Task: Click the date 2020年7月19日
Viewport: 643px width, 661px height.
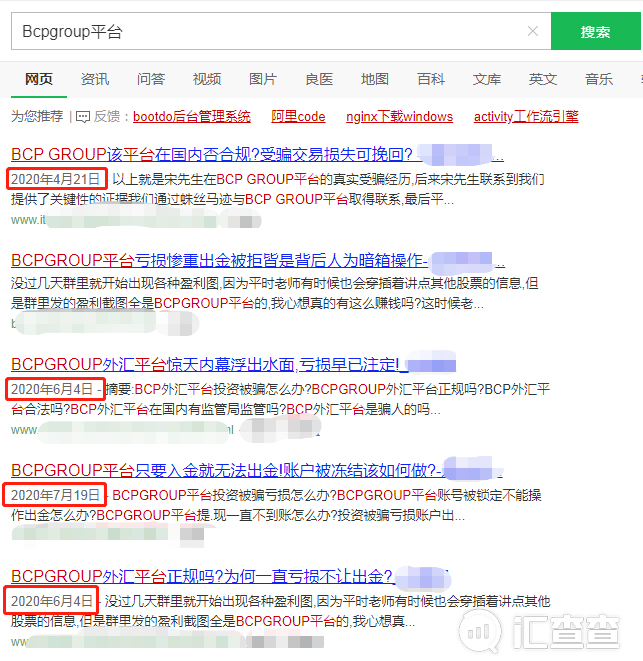Action: click(x=55, y=495)
